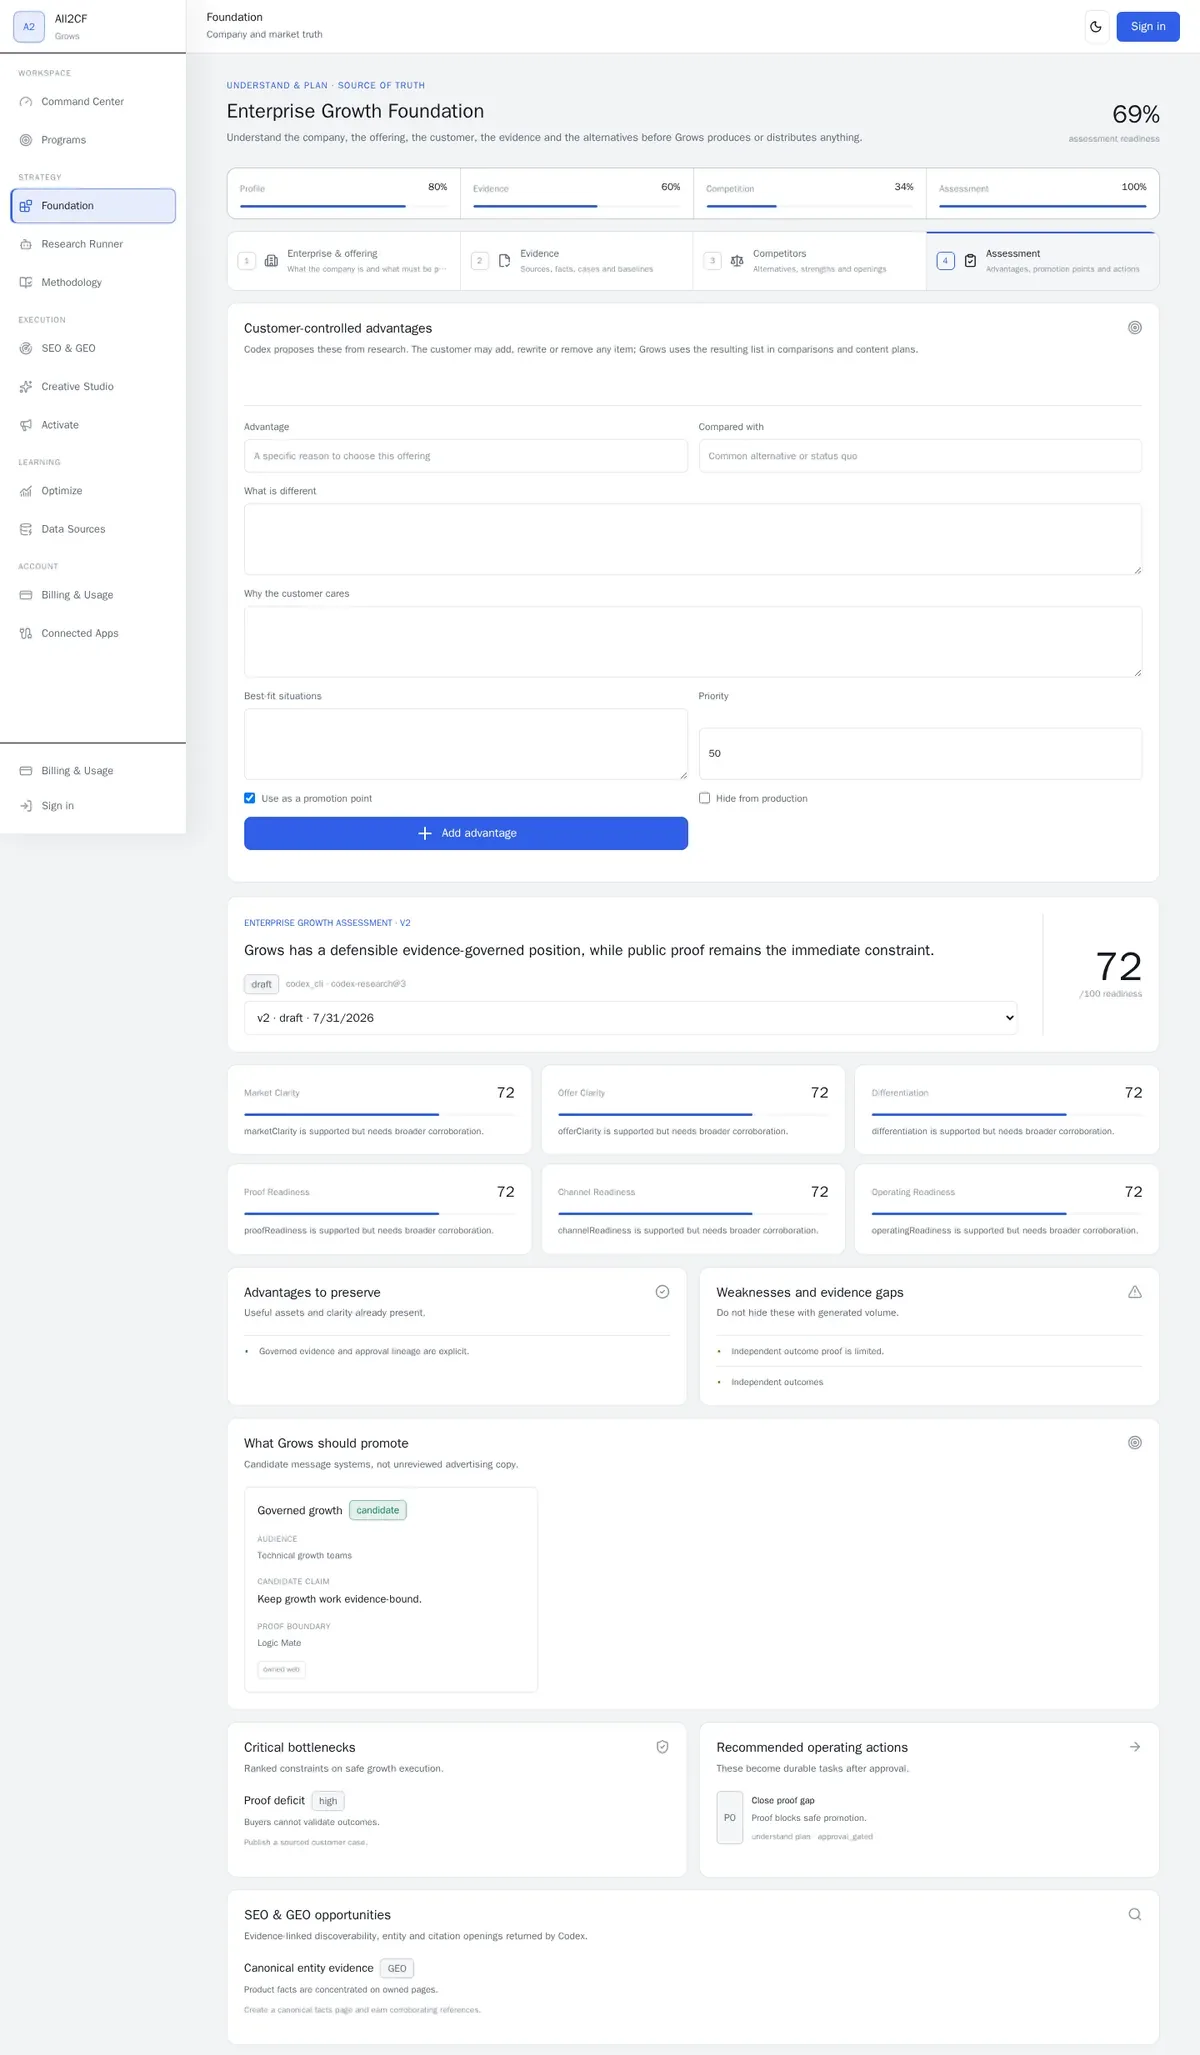The height and width of the screenshot is (2055, 1200).
Task: Open the Enterprise & offering step tab
Action: (344, 261)
